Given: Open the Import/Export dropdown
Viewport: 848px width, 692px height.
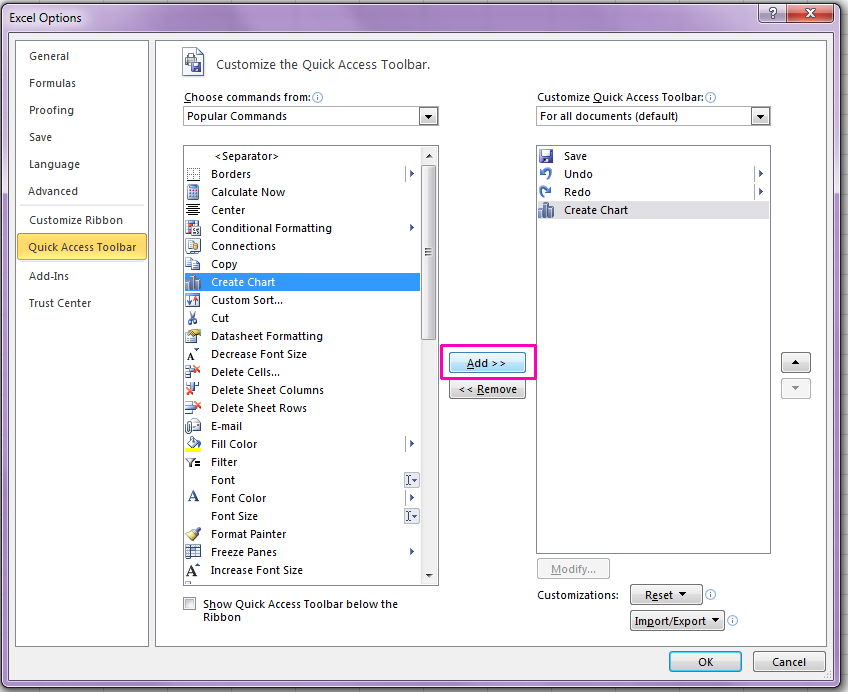Looking at the screenshot, I should pos(677,621).
